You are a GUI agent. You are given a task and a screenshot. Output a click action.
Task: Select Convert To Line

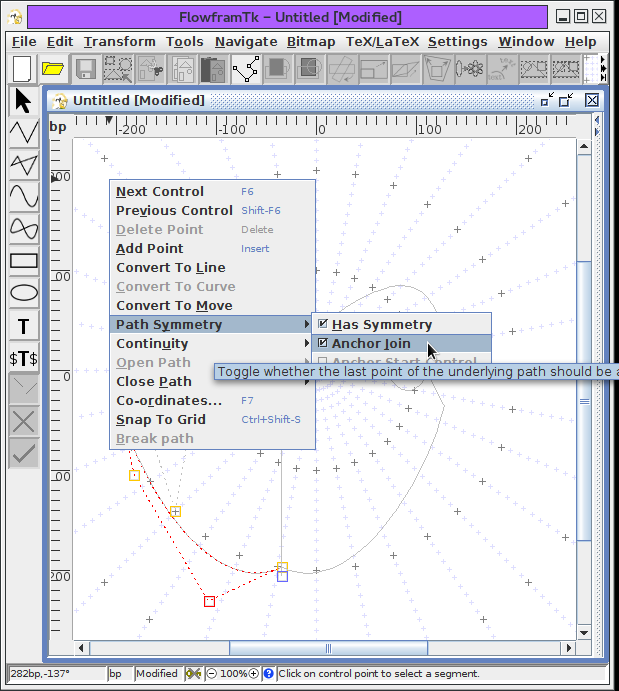213,267
